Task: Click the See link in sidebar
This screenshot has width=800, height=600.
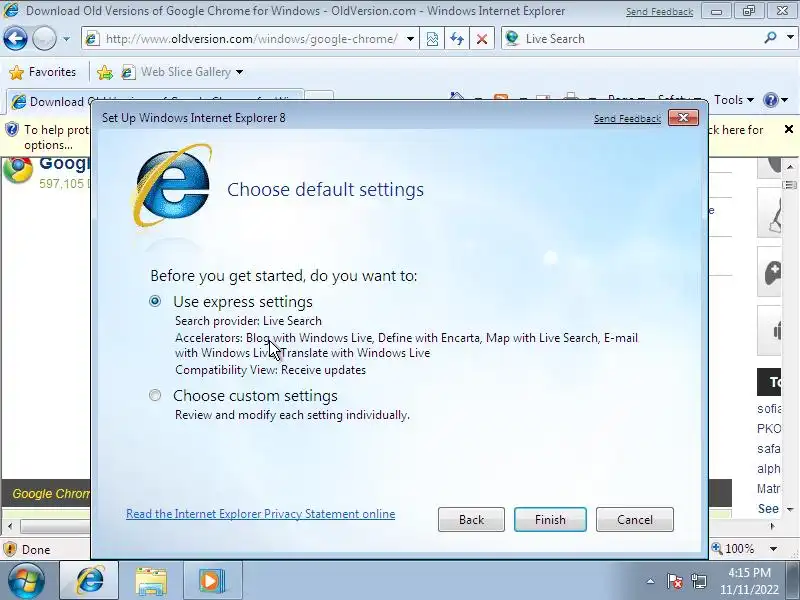Action: (x=768, y=509)
